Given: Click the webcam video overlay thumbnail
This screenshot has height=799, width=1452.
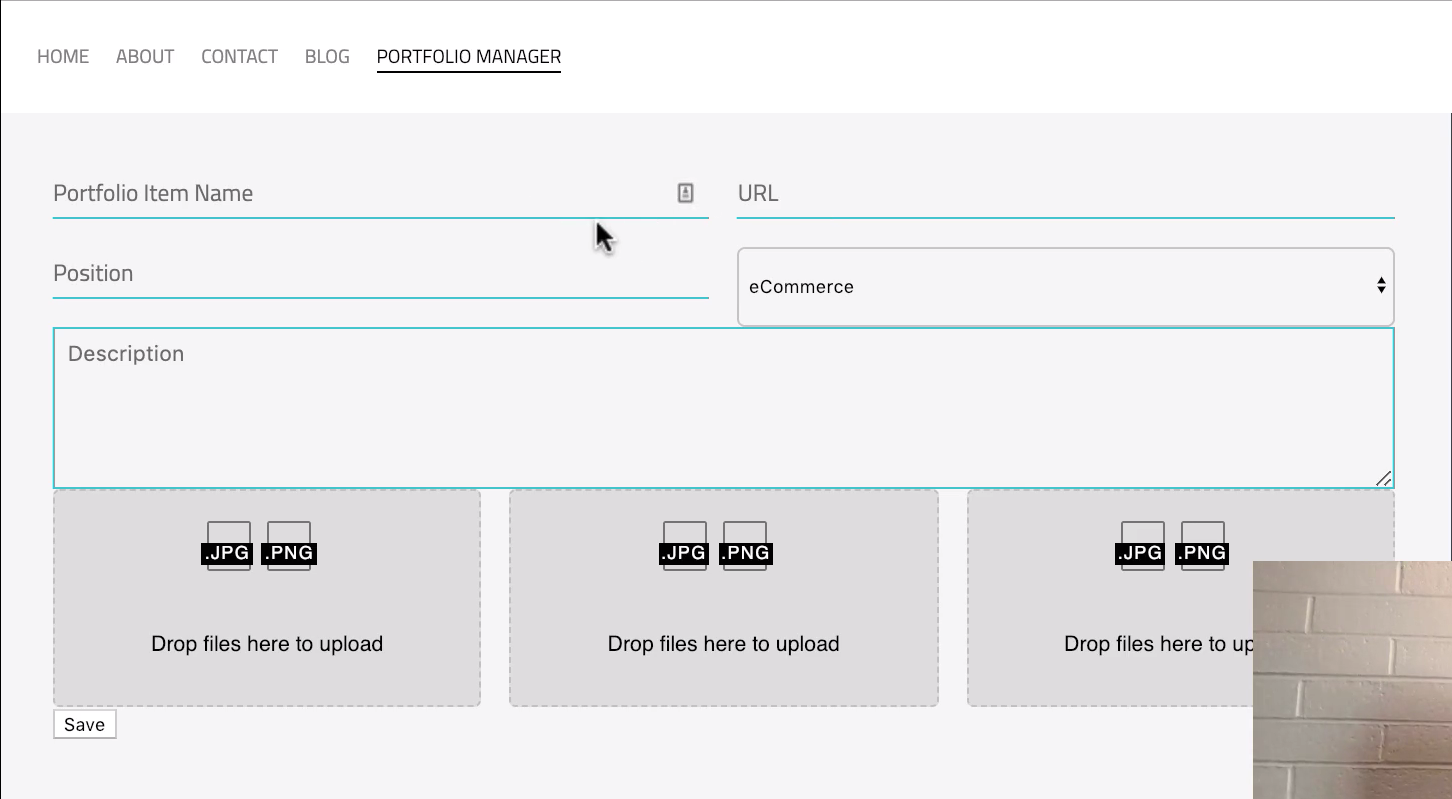Looking at the screenshot, I should coord(1352,680).
